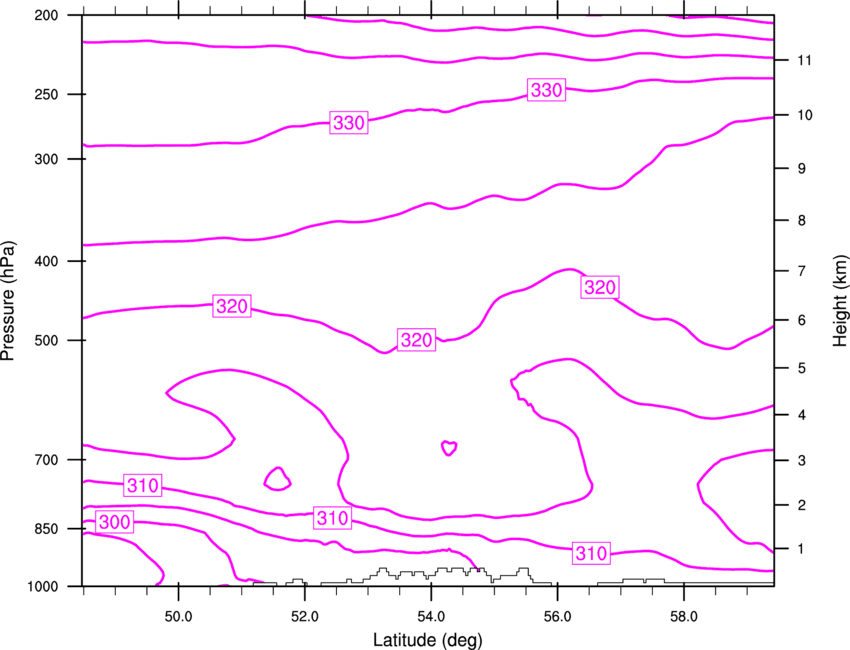This screenshot has width=850, height=650.
Task: Pick the 6 km height tick label
Action: click(x=802, y=320)
